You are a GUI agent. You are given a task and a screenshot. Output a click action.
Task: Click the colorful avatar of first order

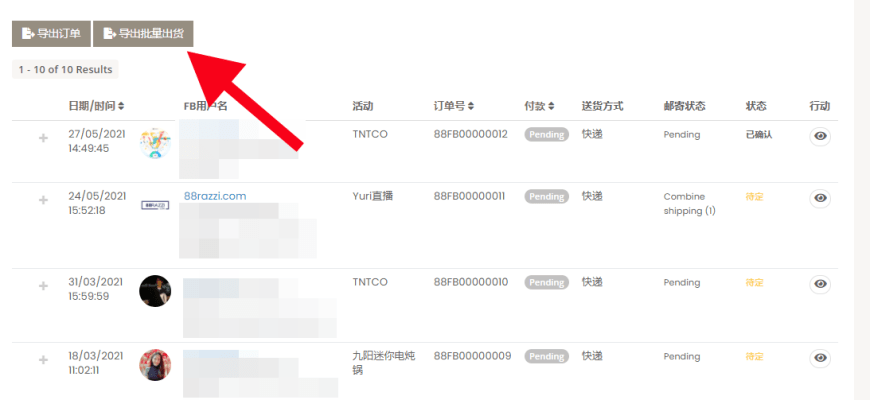click(x=155, y=143)
